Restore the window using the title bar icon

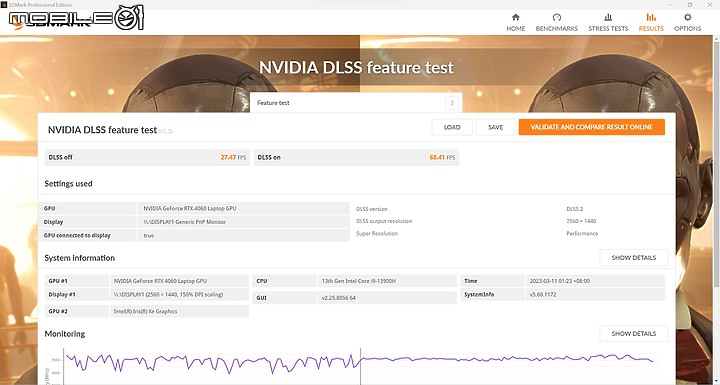[x=690, y=4]
